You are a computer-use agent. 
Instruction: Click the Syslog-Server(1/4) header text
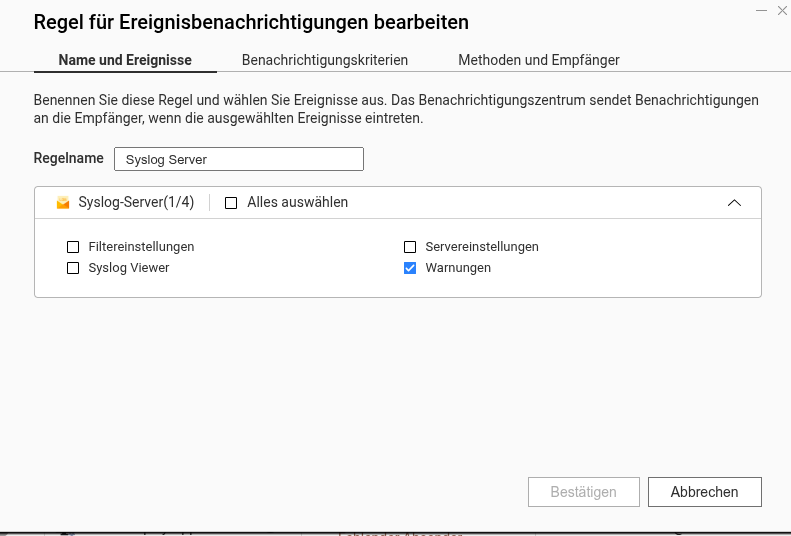136,202
